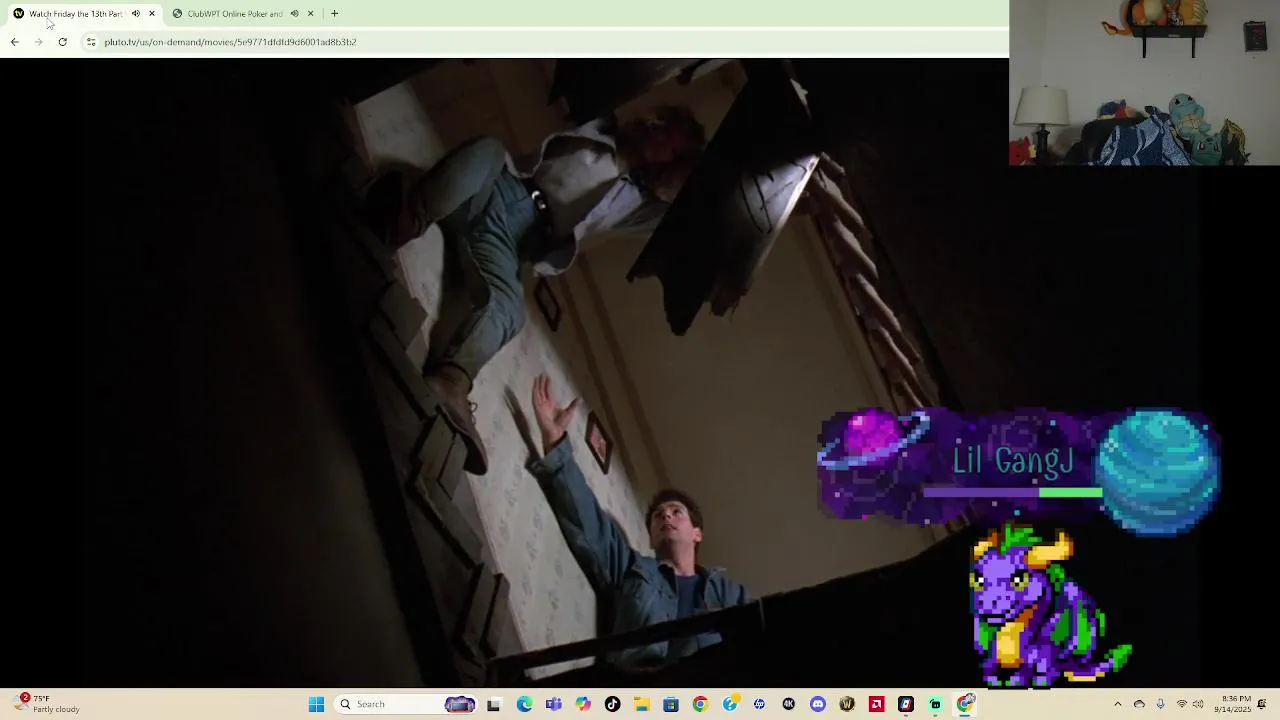1280x720 pixels.
Task: Open the 4K app on the taskbar
Action: coord(789,704)
